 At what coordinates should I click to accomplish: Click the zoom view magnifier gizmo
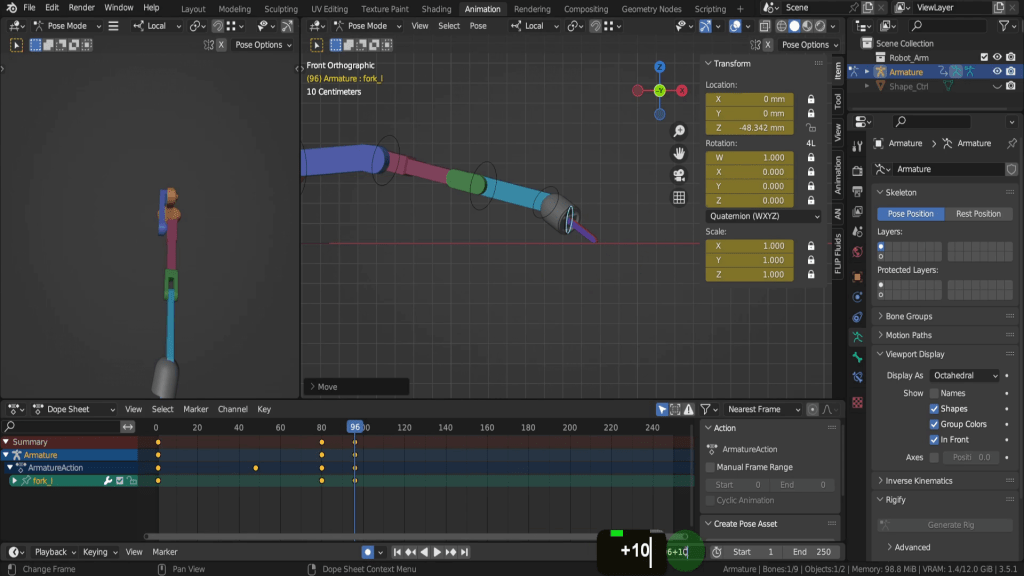tap(679, 131)
